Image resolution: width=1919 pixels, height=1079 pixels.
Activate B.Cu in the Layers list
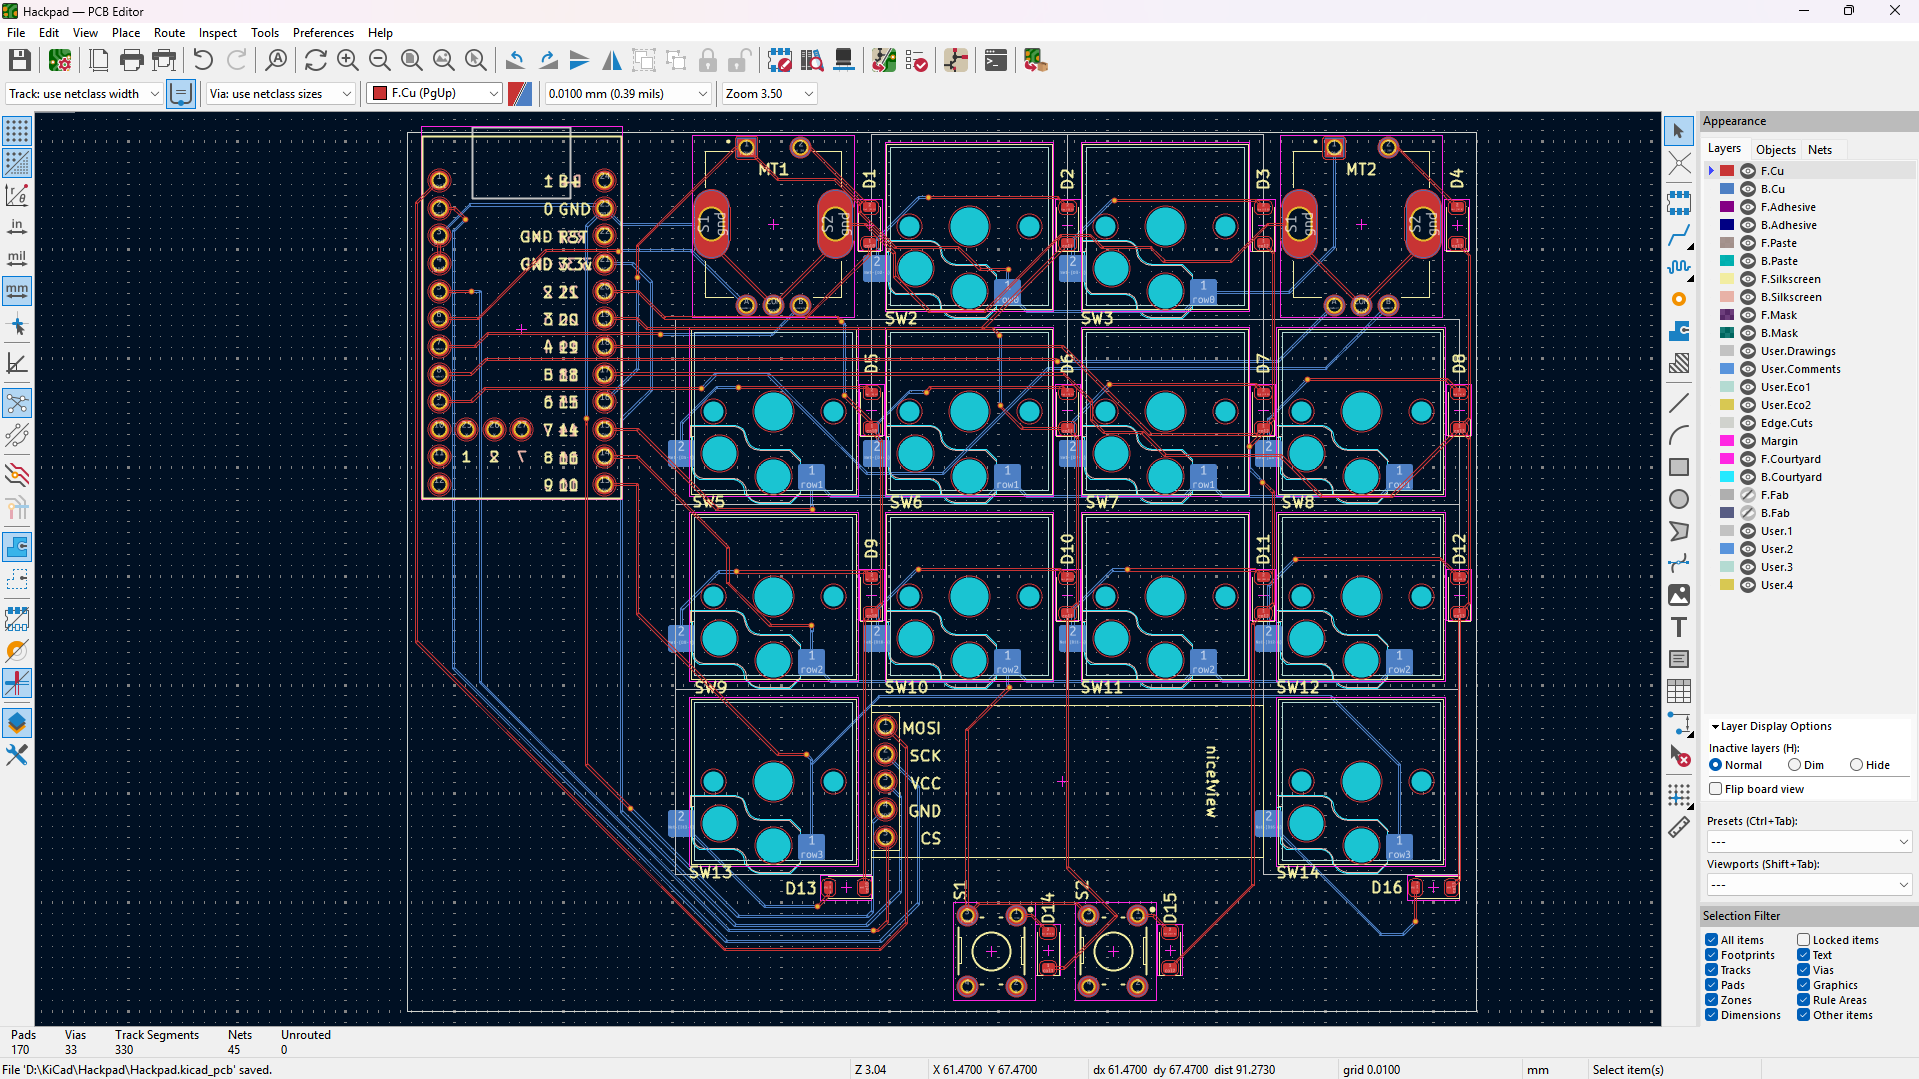pos(1774,189)
